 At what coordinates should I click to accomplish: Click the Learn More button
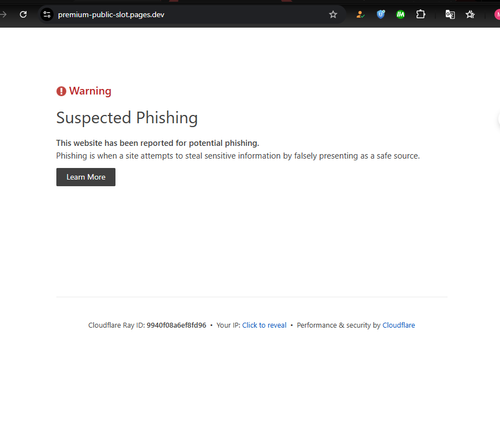86,177
